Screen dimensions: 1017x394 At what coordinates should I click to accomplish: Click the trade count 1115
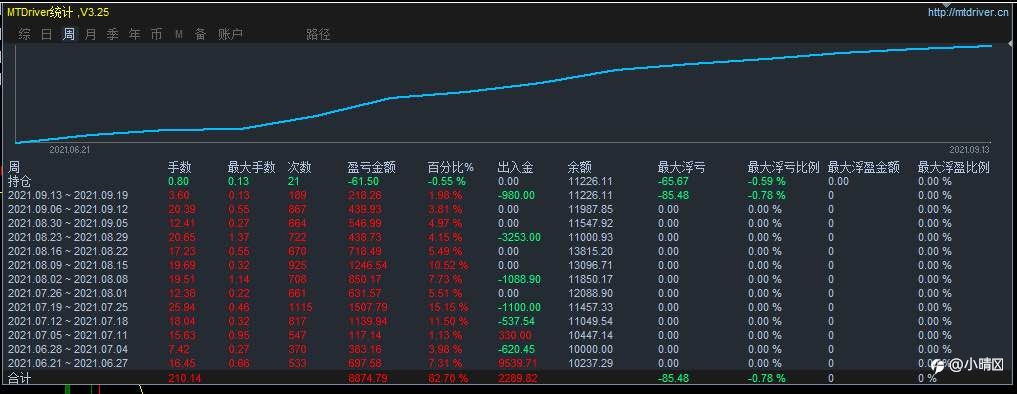(x=300, y=307)
